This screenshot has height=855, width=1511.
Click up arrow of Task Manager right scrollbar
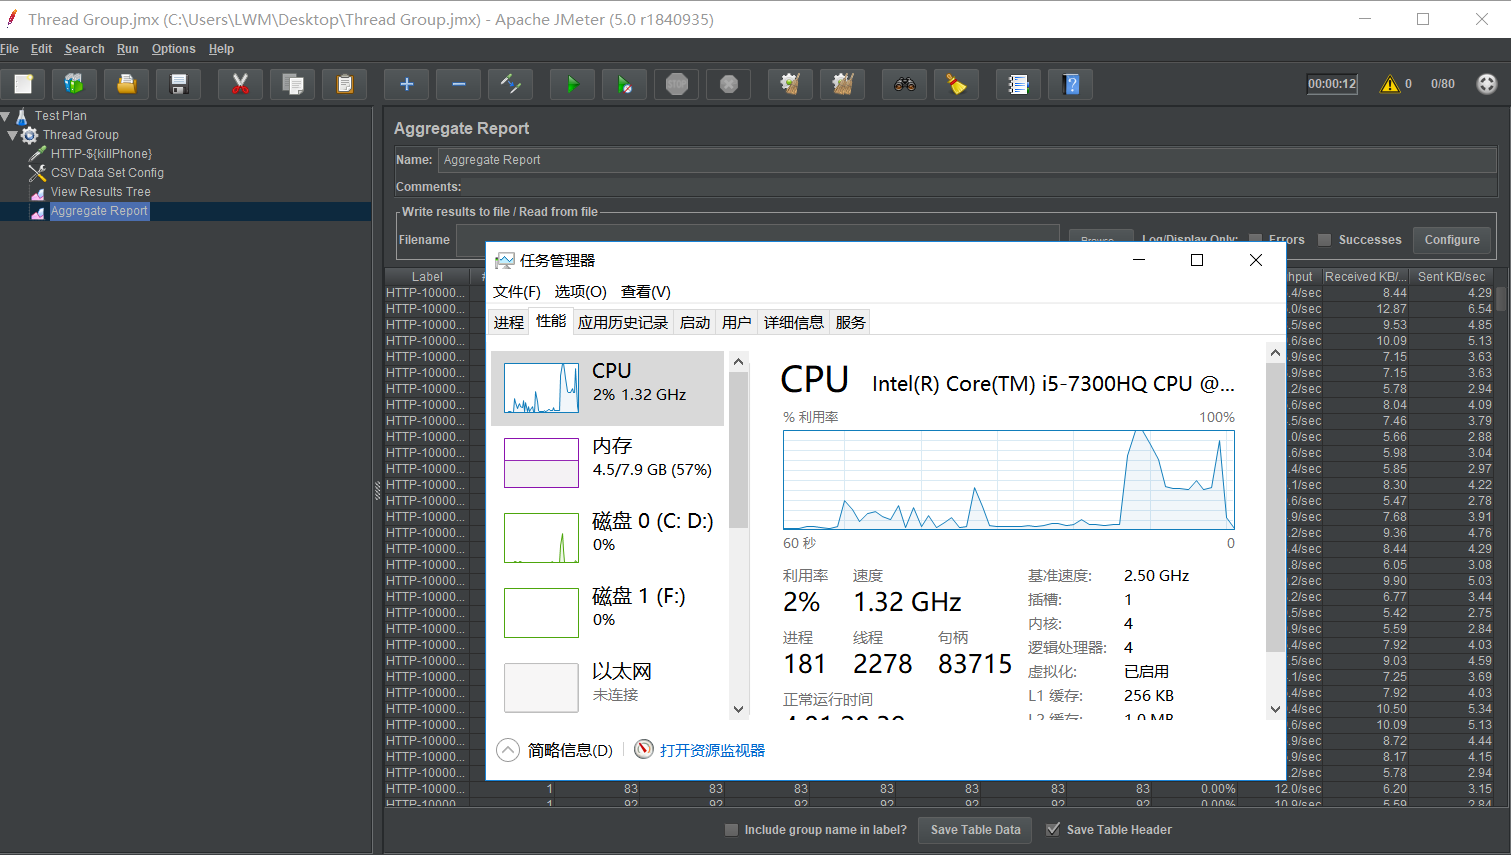coord(1275,353)
